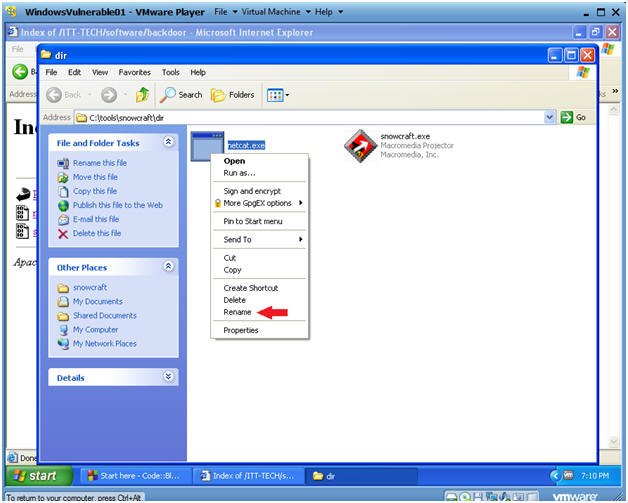The image size is (628, 503).
Task: Click Move this file task link
Action: coord(95,177)
